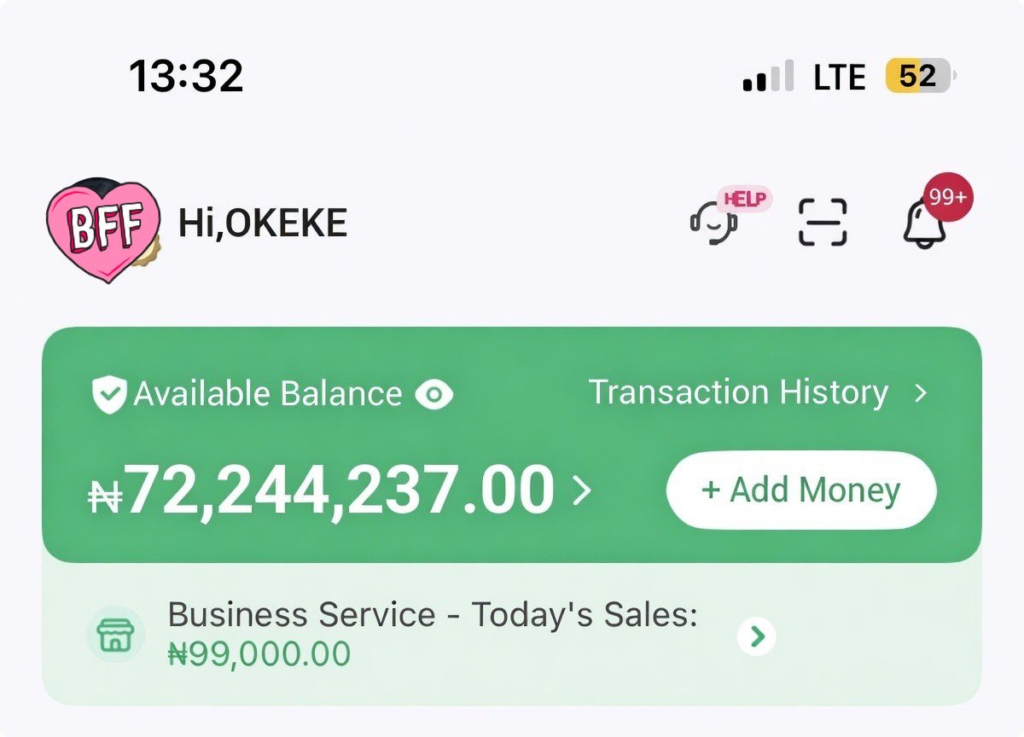Tap the cellular signal bars icon
This screenshot has height=737, width=1024.
click(x=768, y=77)
